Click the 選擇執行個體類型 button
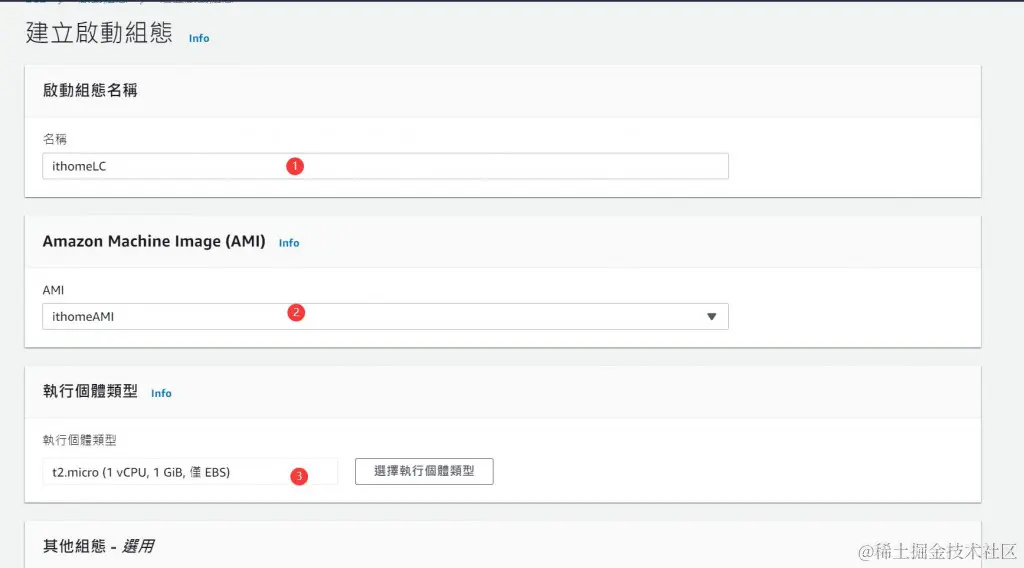Image resolution: width=1024 pixels, height=568 pixels. [424, 471]
